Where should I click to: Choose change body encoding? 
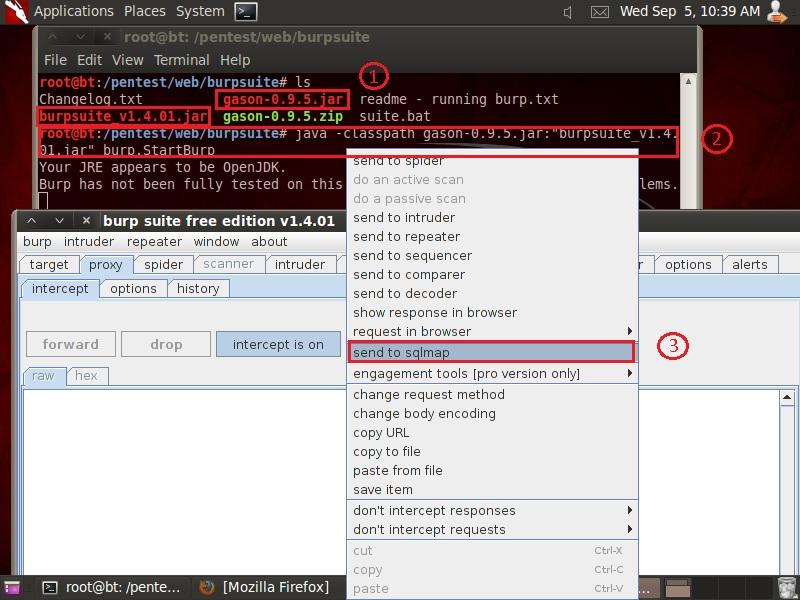point(492,414)
